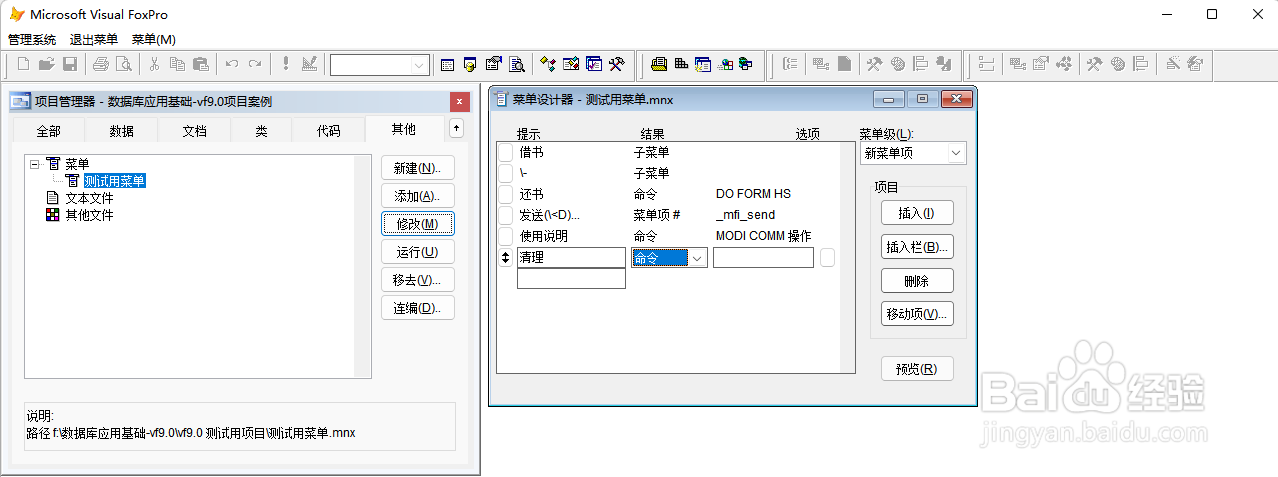Click the New file toolbar icon

coord(23,64)
